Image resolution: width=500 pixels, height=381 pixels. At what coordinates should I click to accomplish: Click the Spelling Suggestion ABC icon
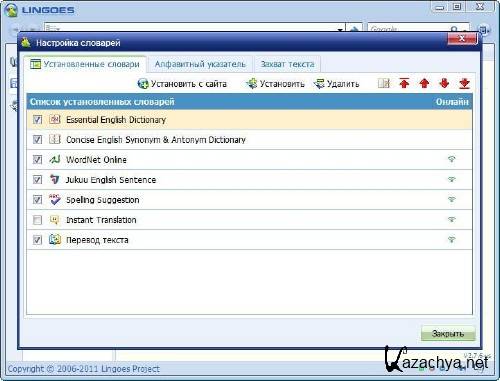(55, 199)
